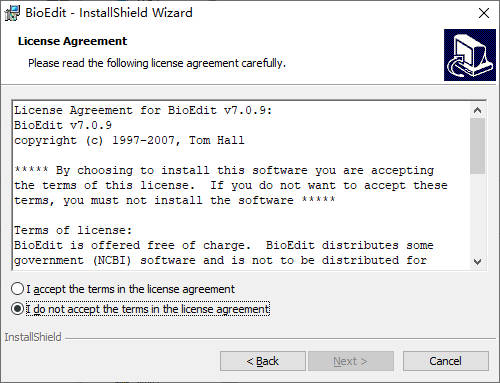Click the 'License Agreement' bold heading

tap(72, 41)
